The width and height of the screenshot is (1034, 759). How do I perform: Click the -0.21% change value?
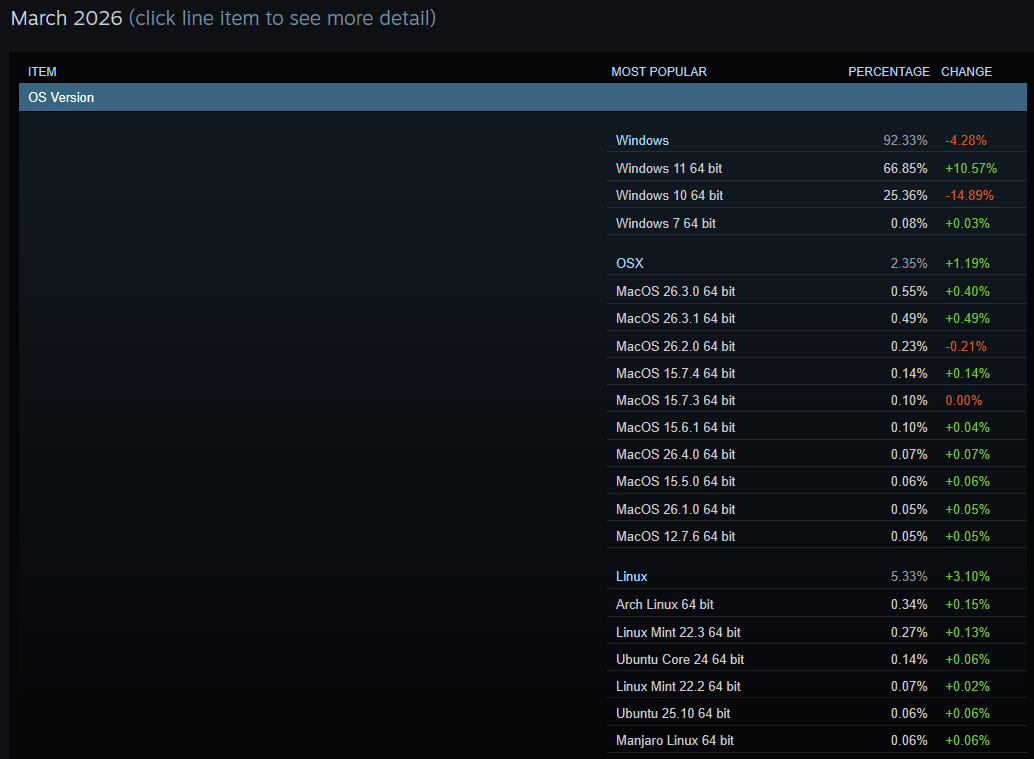coord(966,346)
